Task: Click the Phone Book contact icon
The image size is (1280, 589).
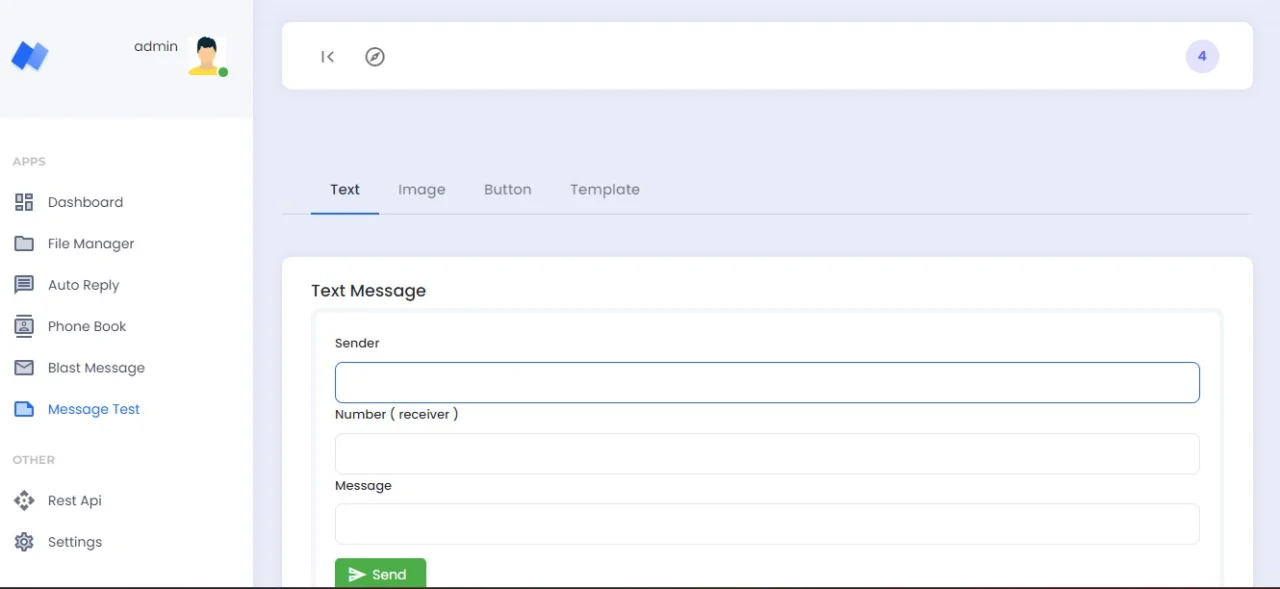Action: (24, 326)
